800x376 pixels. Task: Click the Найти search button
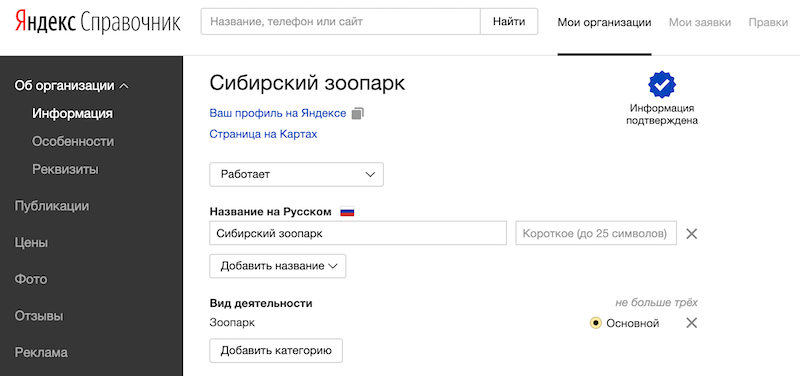pos(509,21)
